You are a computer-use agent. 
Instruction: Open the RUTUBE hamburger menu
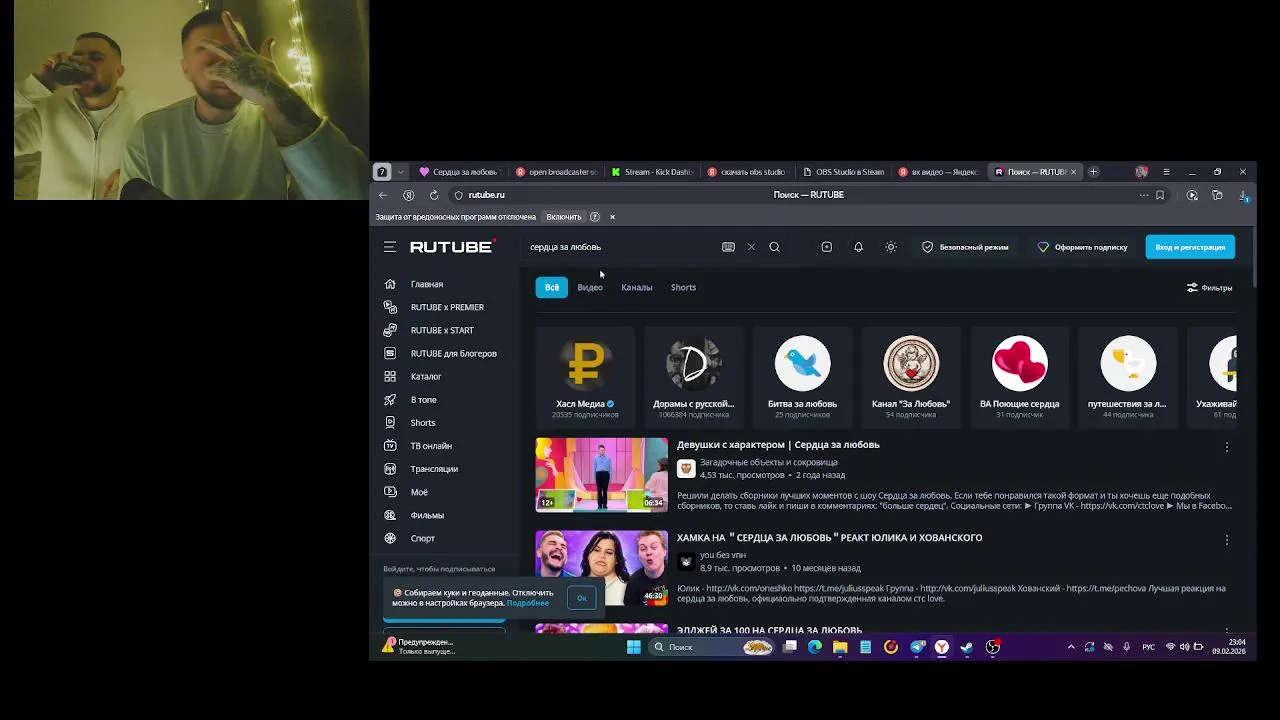coord(390,247)
